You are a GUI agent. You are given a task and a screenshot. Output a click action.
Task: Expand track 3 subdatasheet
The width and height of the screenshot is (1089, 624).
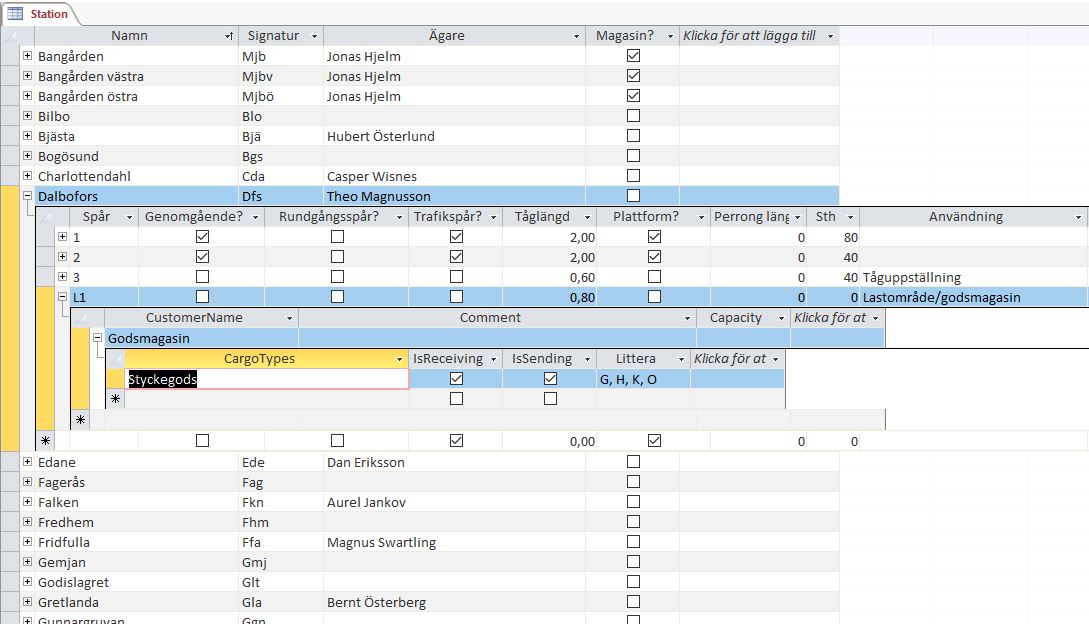63,277
